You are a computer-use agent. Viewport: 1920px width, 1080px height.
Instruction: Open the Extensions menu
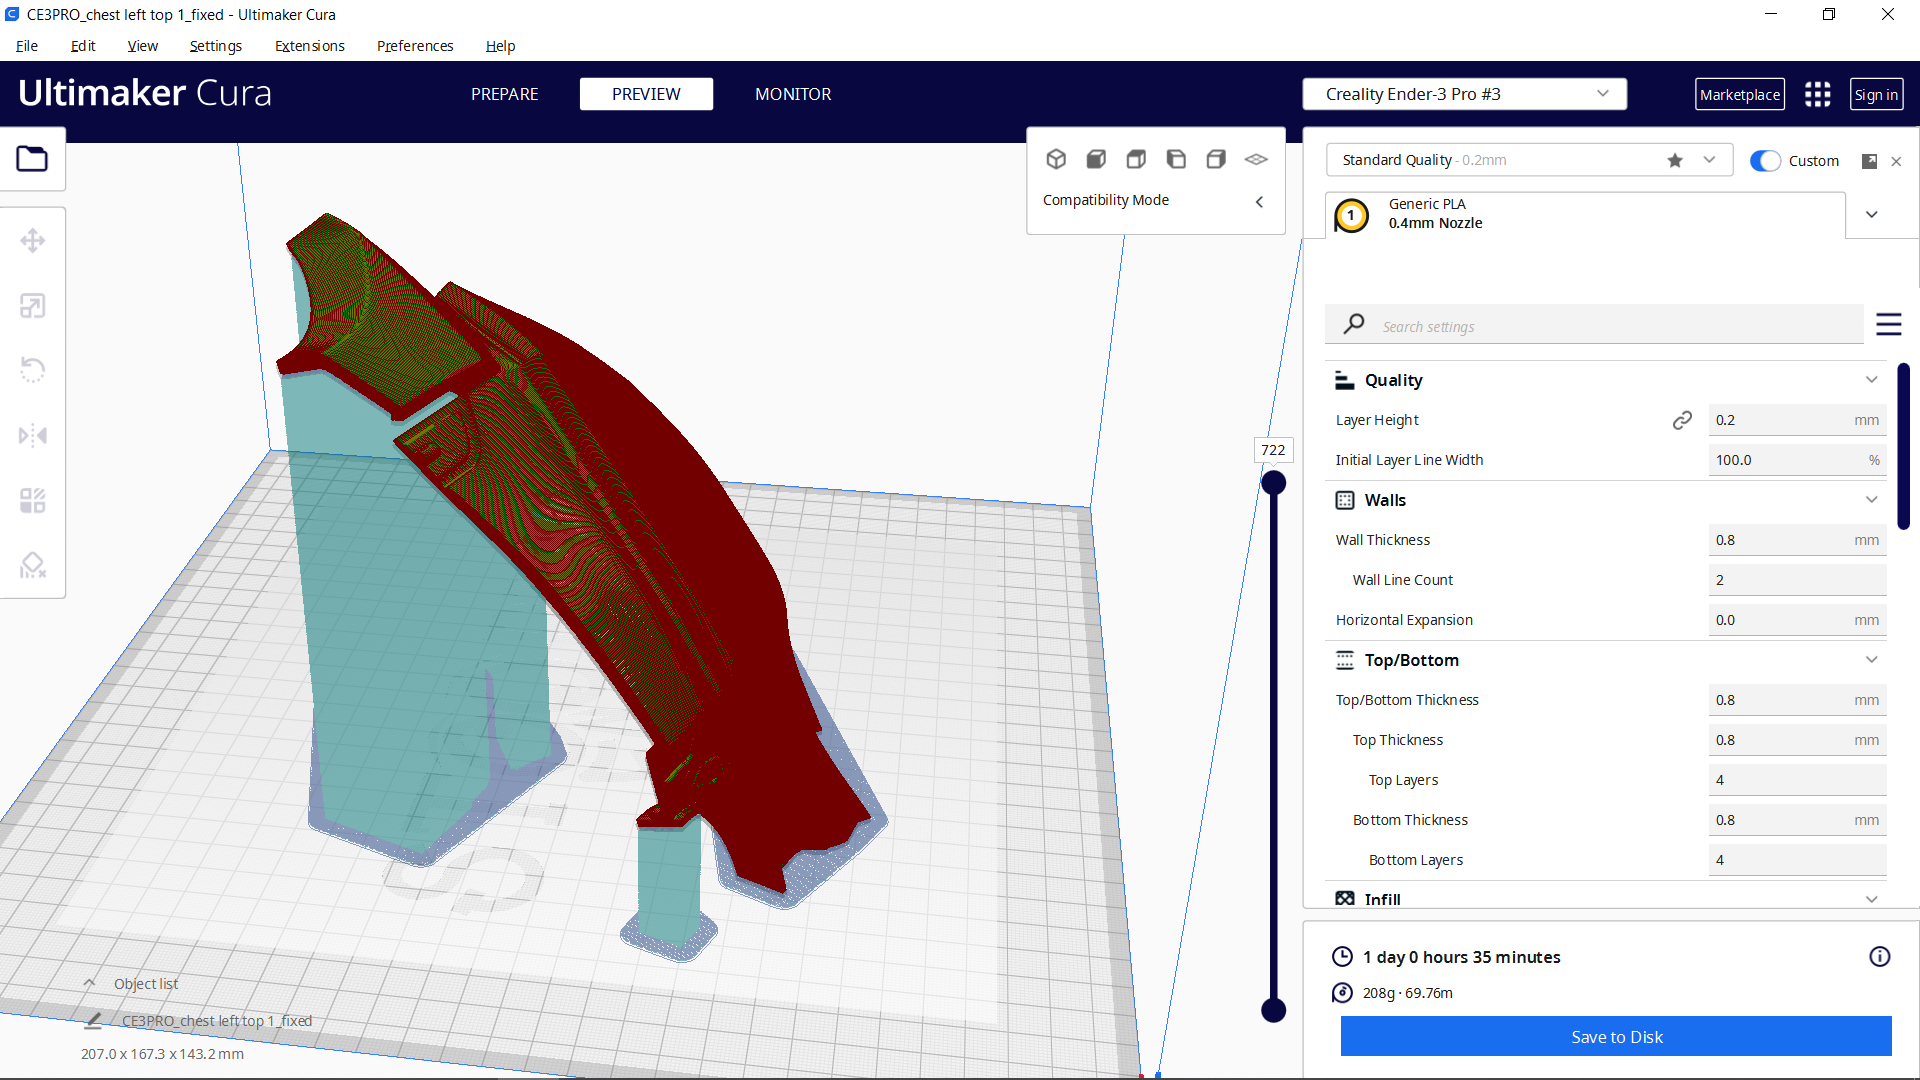(309, 46)
